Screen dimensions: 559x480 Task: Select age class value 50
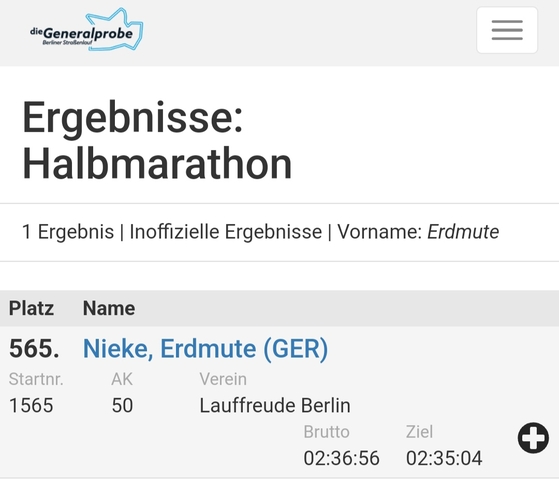click(x=122, y=405)
